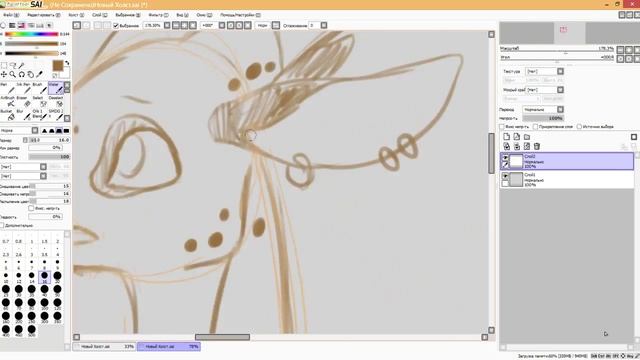Select the Brush tool
Image resolution: width=640 pixels, height=360 pixels.
coord(39,88)
